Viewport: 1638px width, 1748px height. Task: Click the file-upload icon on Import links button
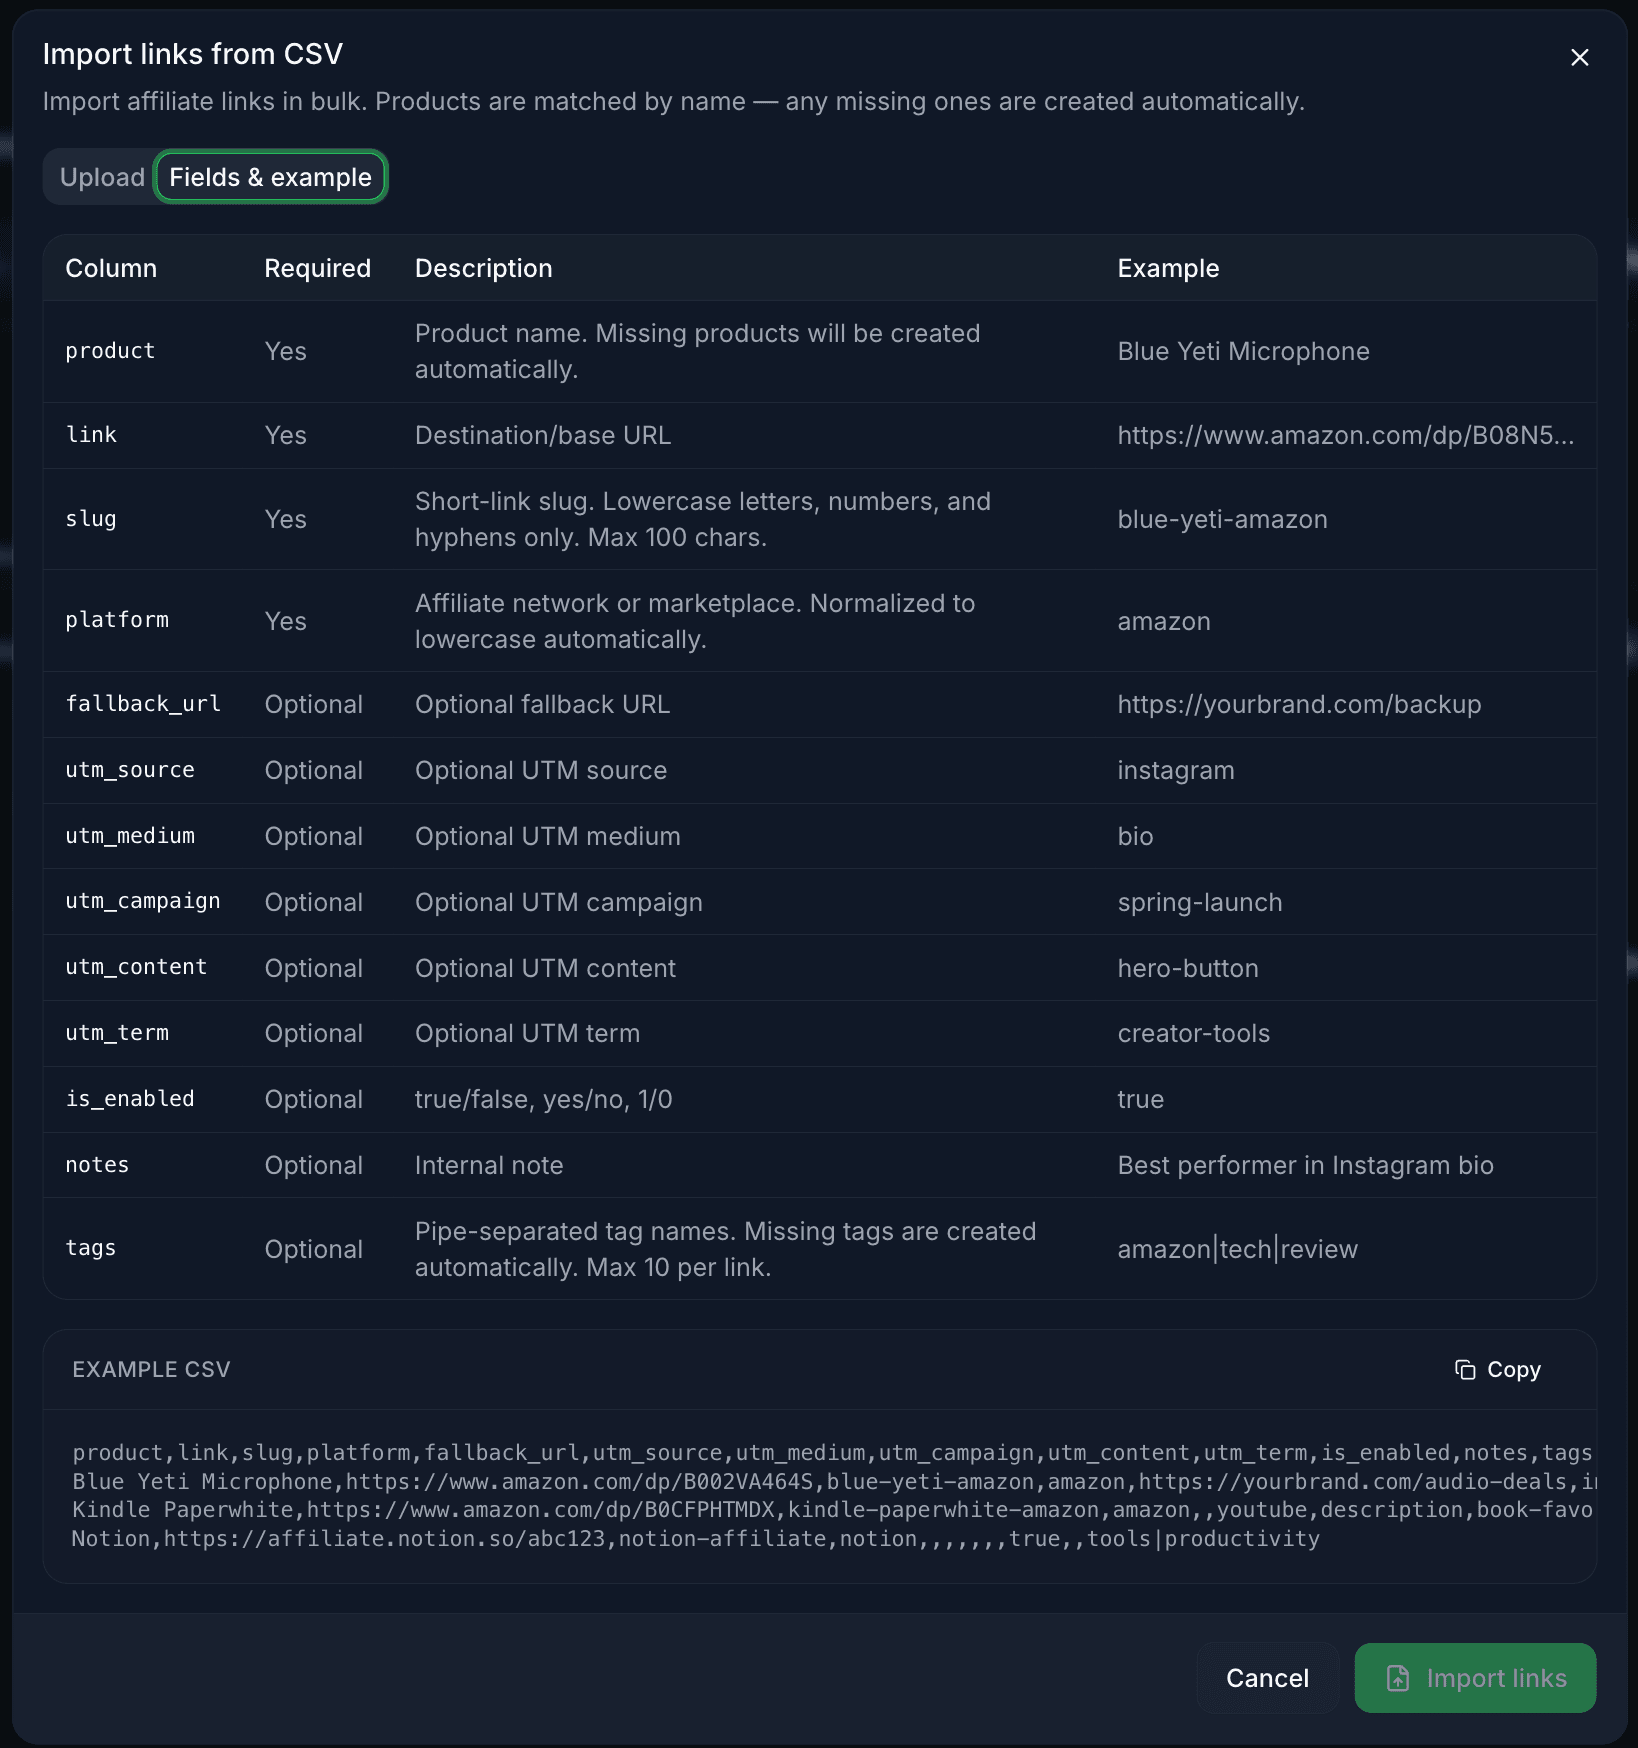[x=1399, y=1678]
